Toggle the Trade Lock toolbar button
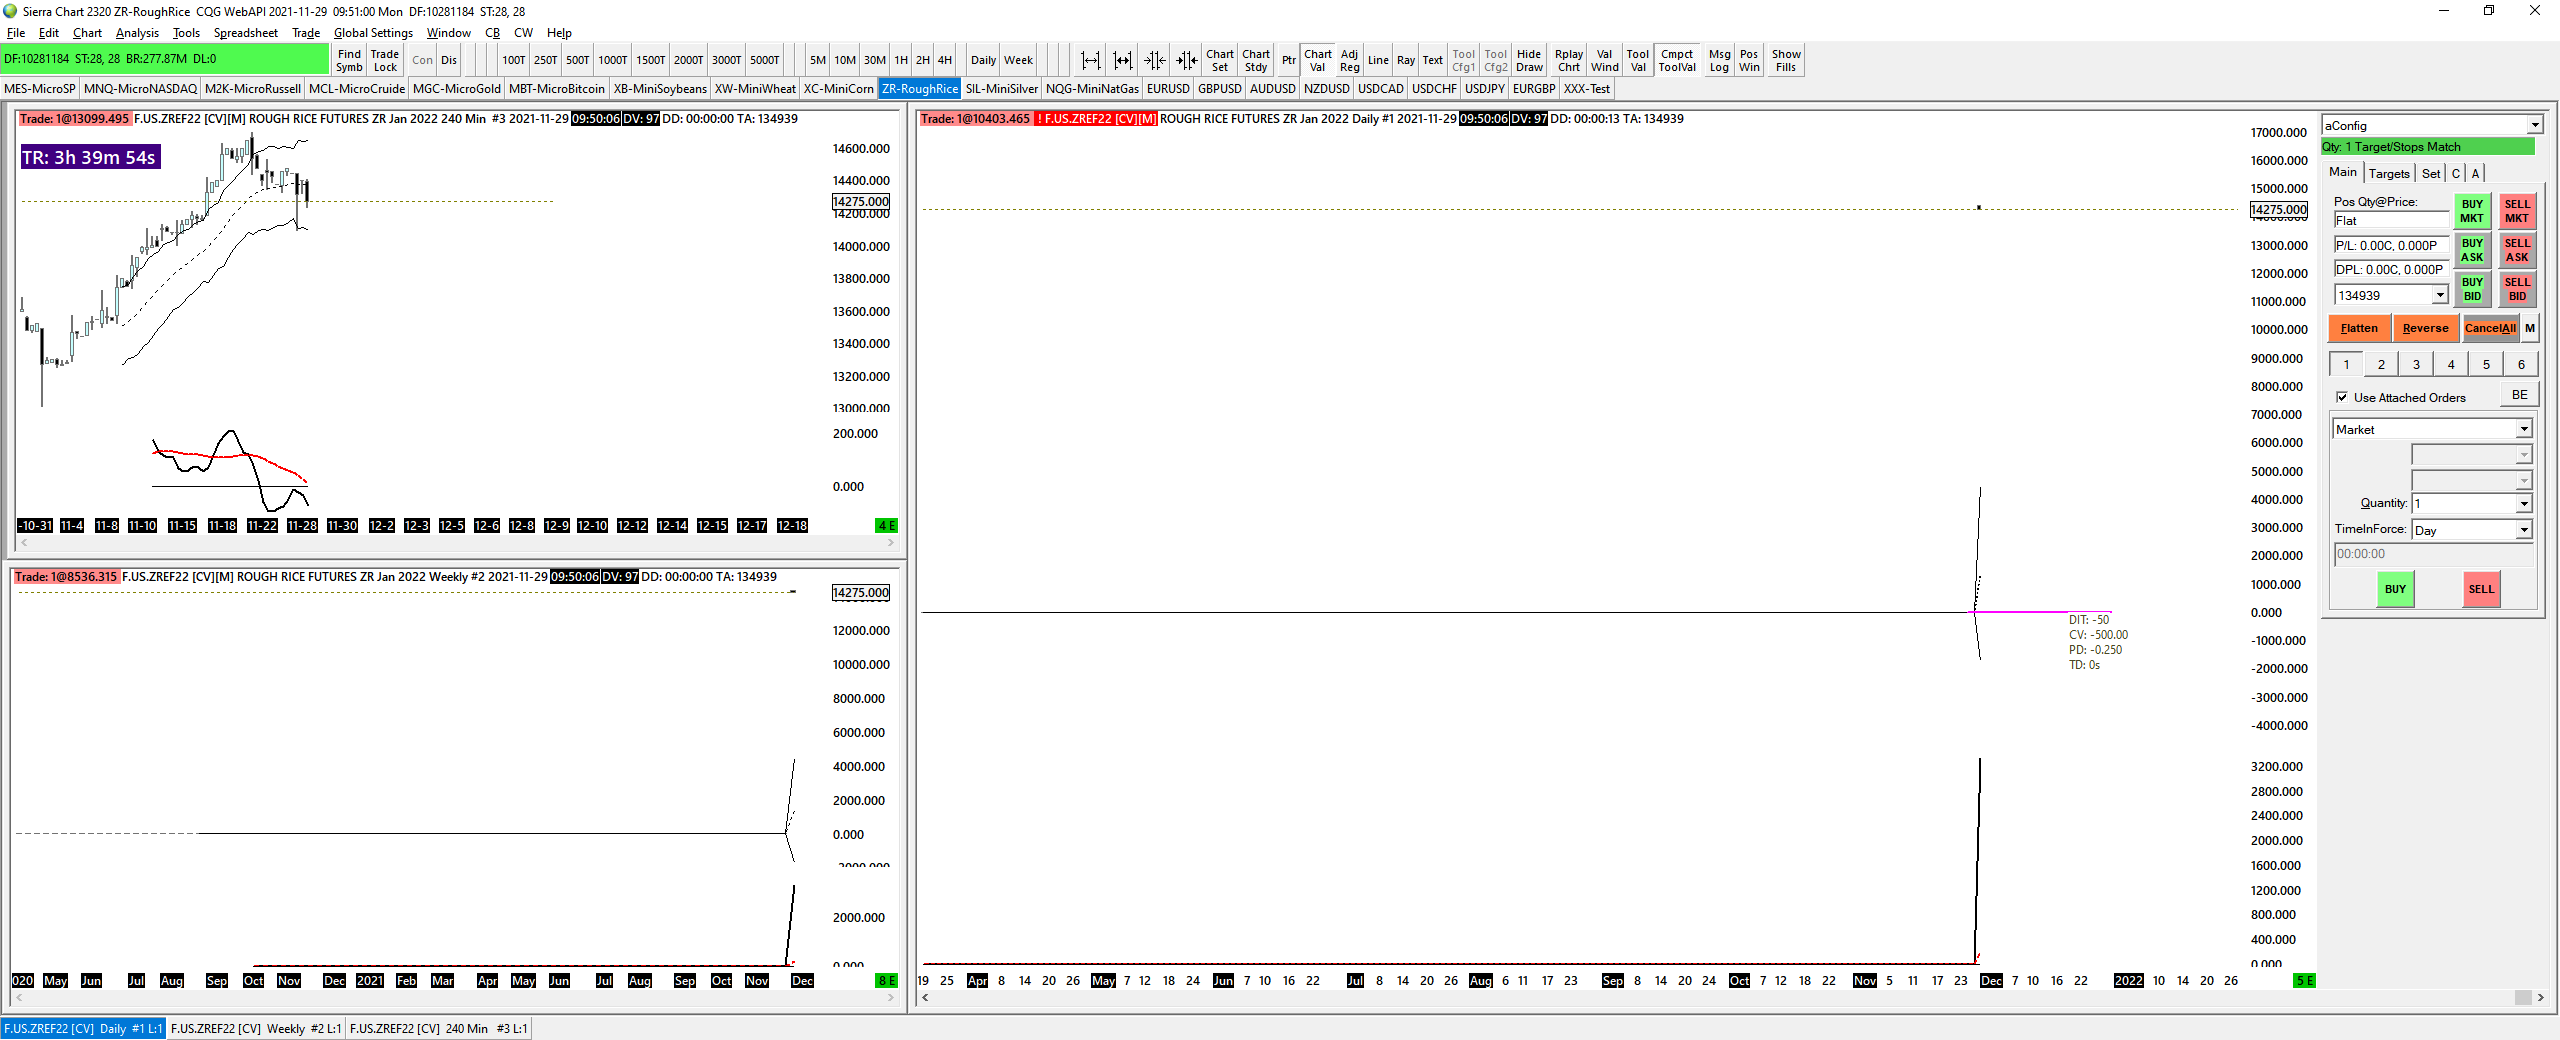 coord(385,61)
